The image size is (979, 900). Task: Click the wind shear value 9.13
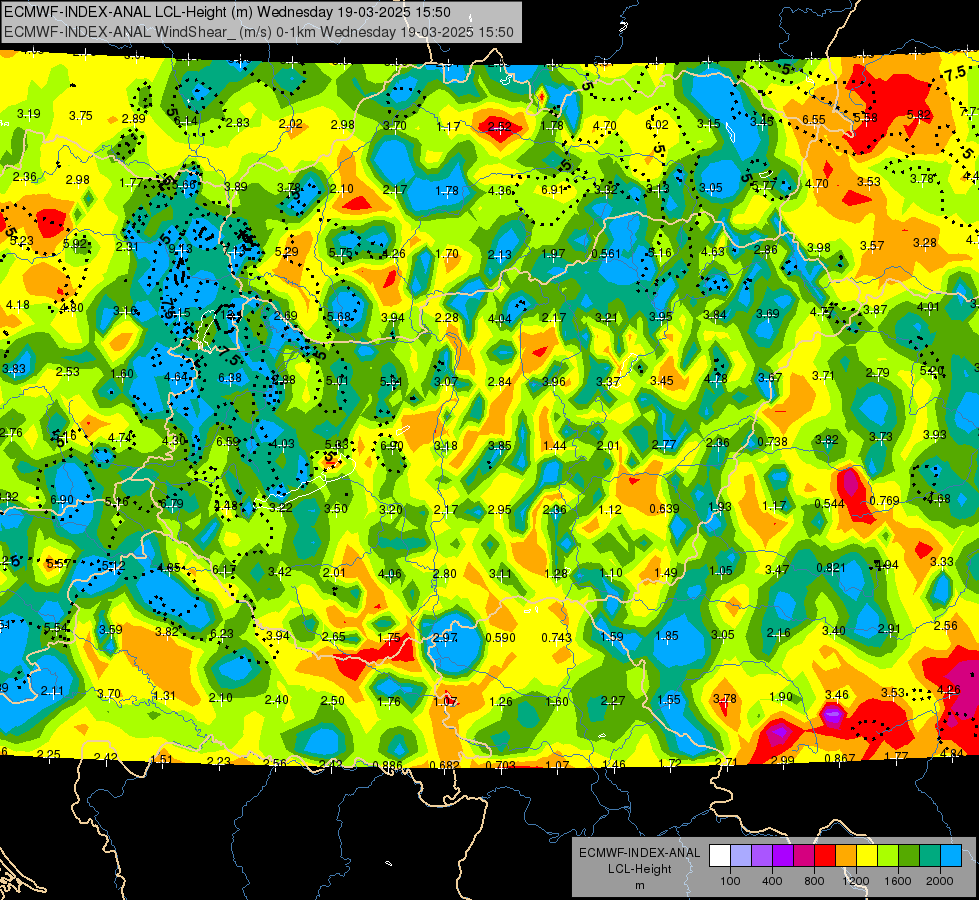tap(180, 249)
